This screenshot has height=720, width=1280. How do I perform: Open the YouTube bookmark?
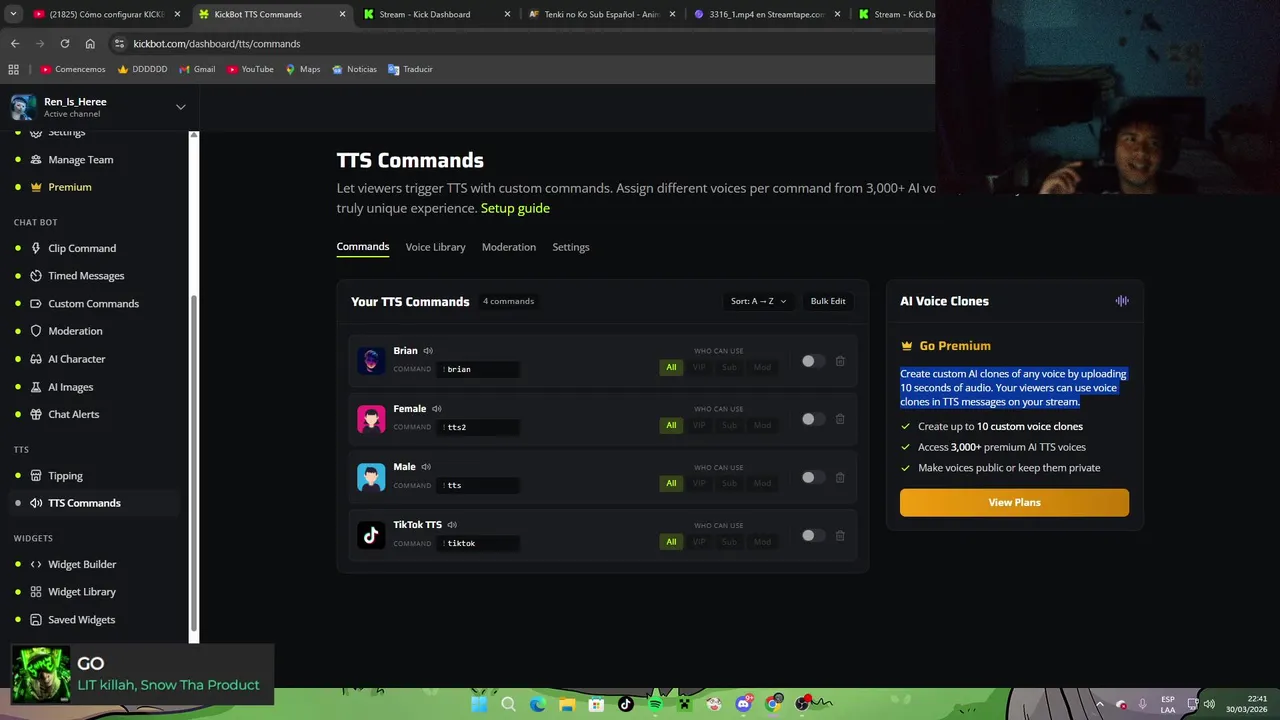point(250,69)
